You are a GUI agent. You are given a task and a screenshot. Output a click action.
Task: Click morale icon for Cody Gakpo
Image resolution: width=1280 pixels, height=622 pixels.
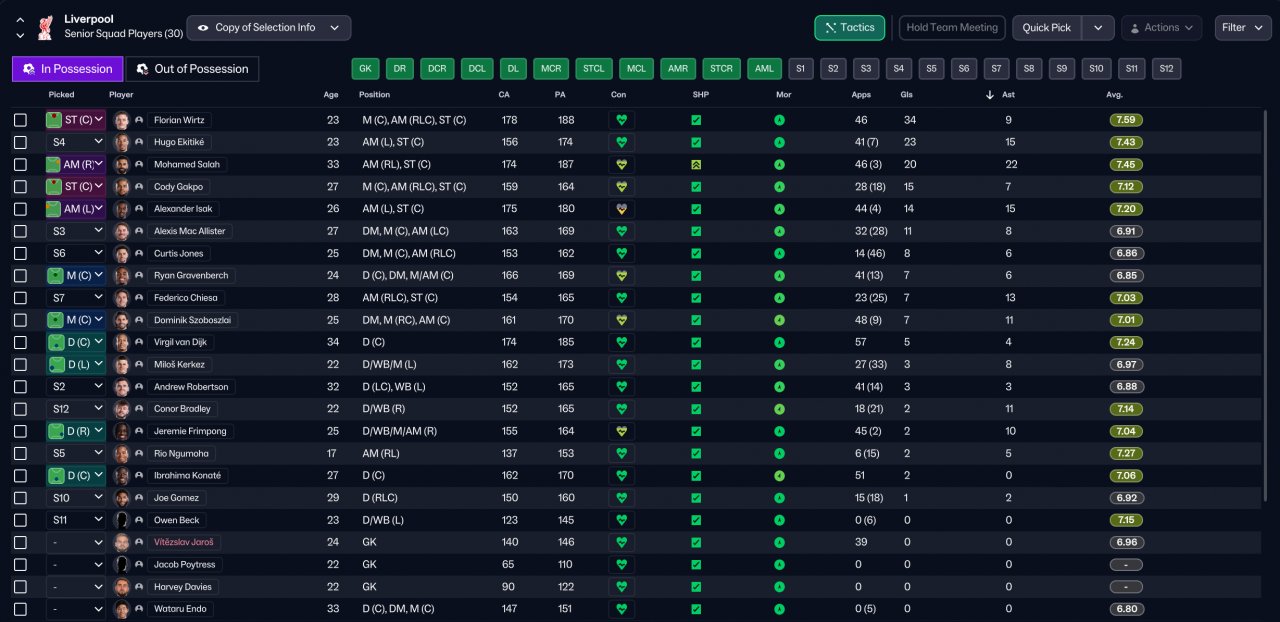tap(779, 187)
